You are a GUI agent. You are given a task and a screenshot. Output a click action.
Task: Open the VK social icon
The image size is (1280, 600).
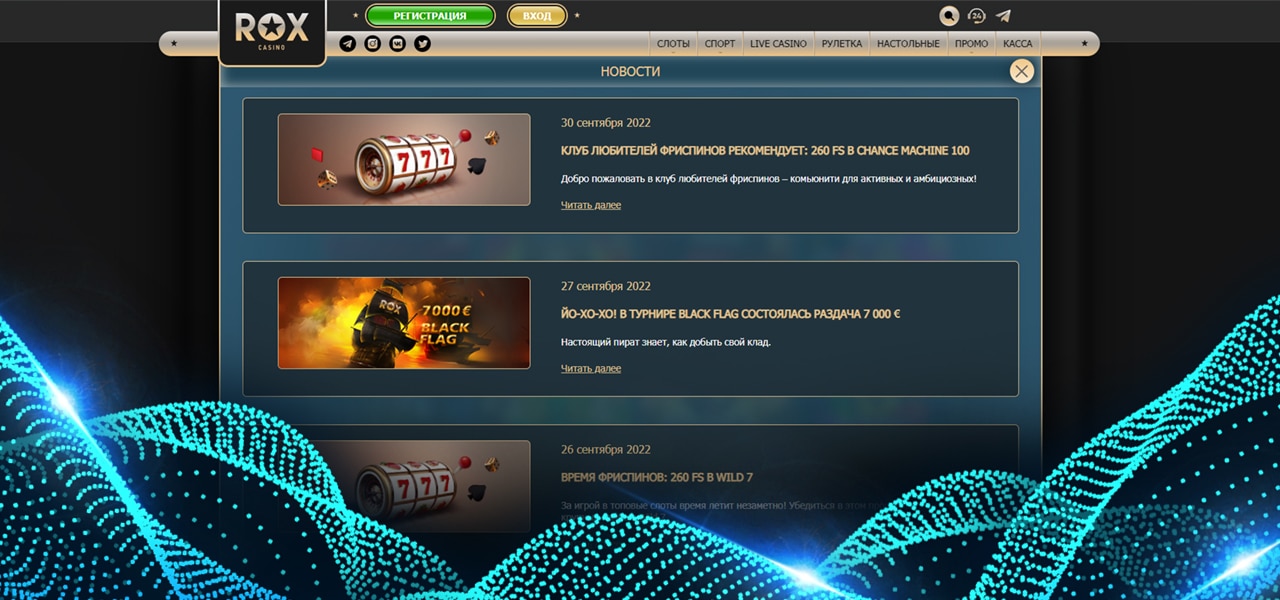coord(398,44)
